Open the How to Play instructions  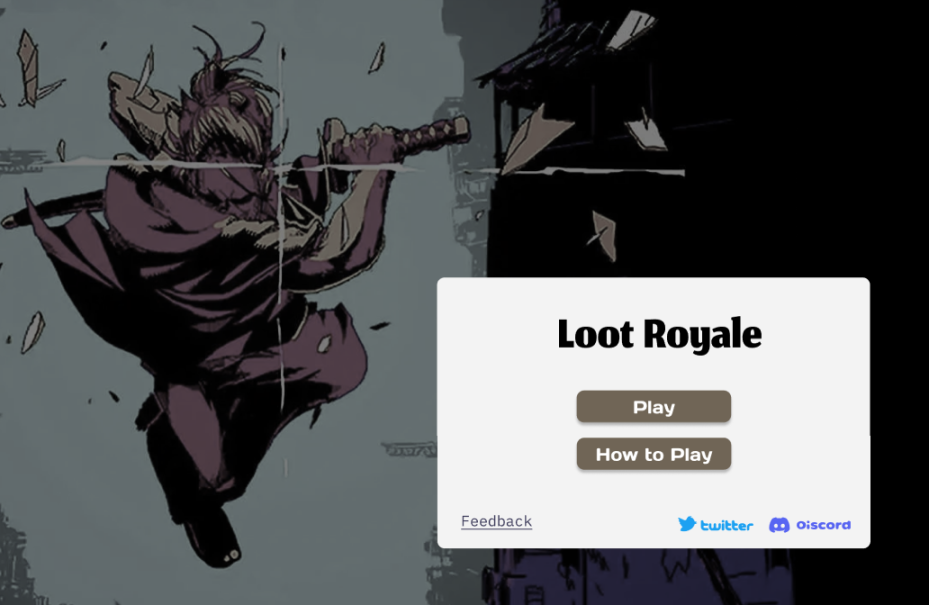coord(653,454)
